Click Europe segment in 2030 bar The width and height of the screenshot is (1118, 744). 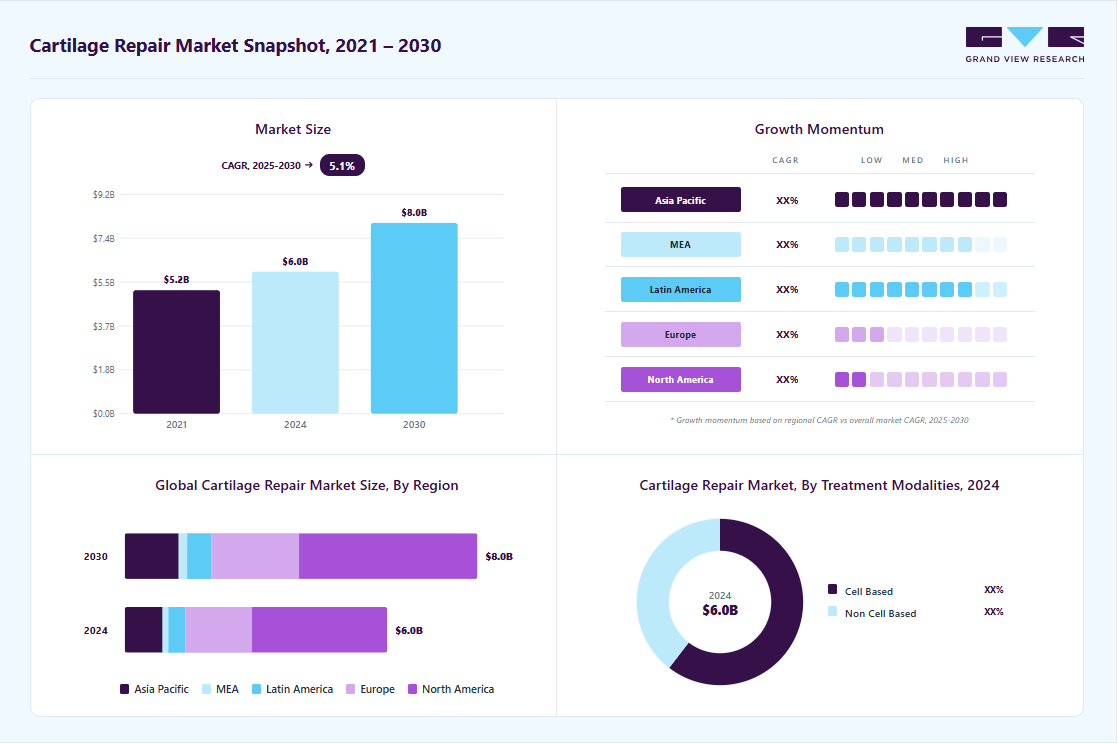pyautogui.click(x=255, y=556)
